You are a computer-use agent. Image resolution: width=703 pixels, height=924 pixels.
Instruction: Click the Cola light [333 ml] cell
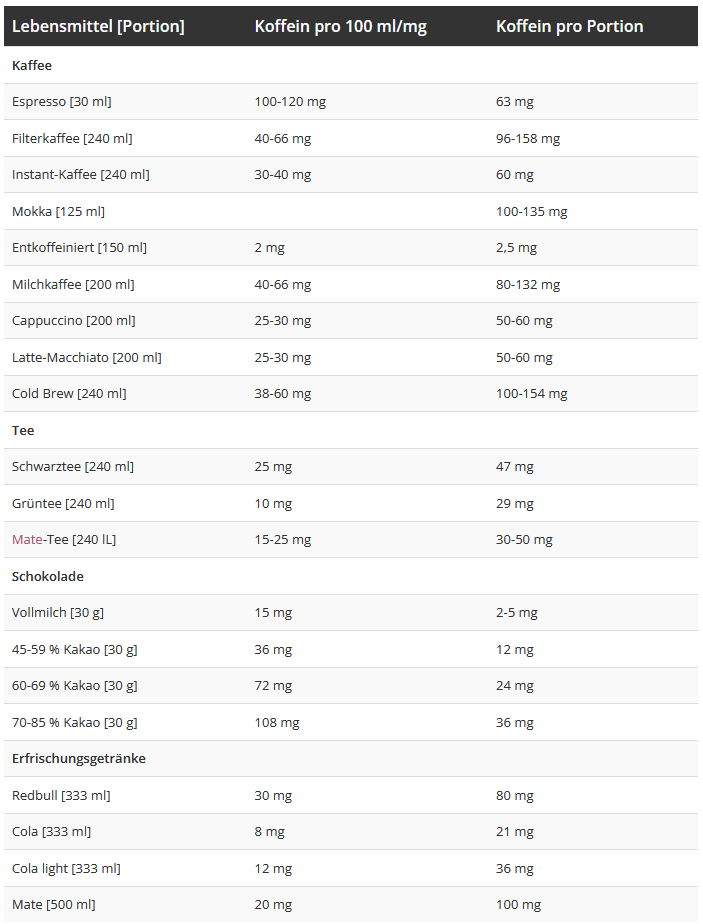(66, 869)
